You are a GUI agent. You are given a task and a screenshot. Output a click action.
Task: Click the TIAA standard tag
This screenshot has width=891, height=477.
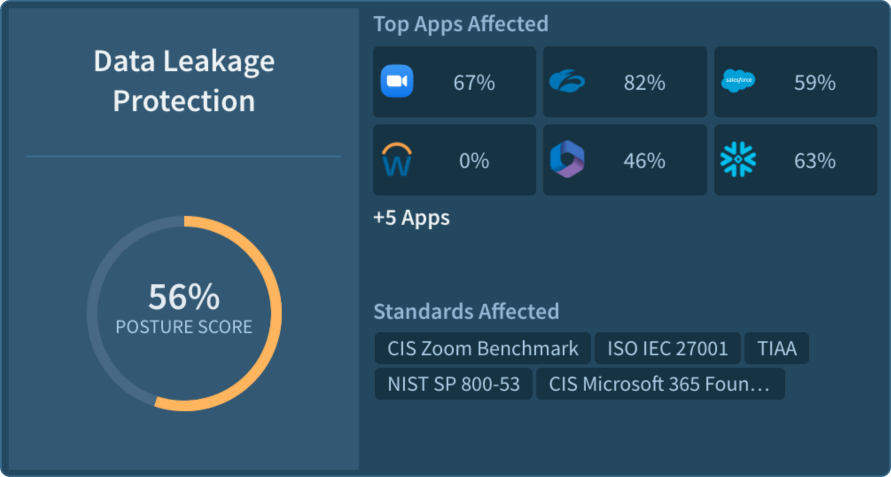point(776,348)
